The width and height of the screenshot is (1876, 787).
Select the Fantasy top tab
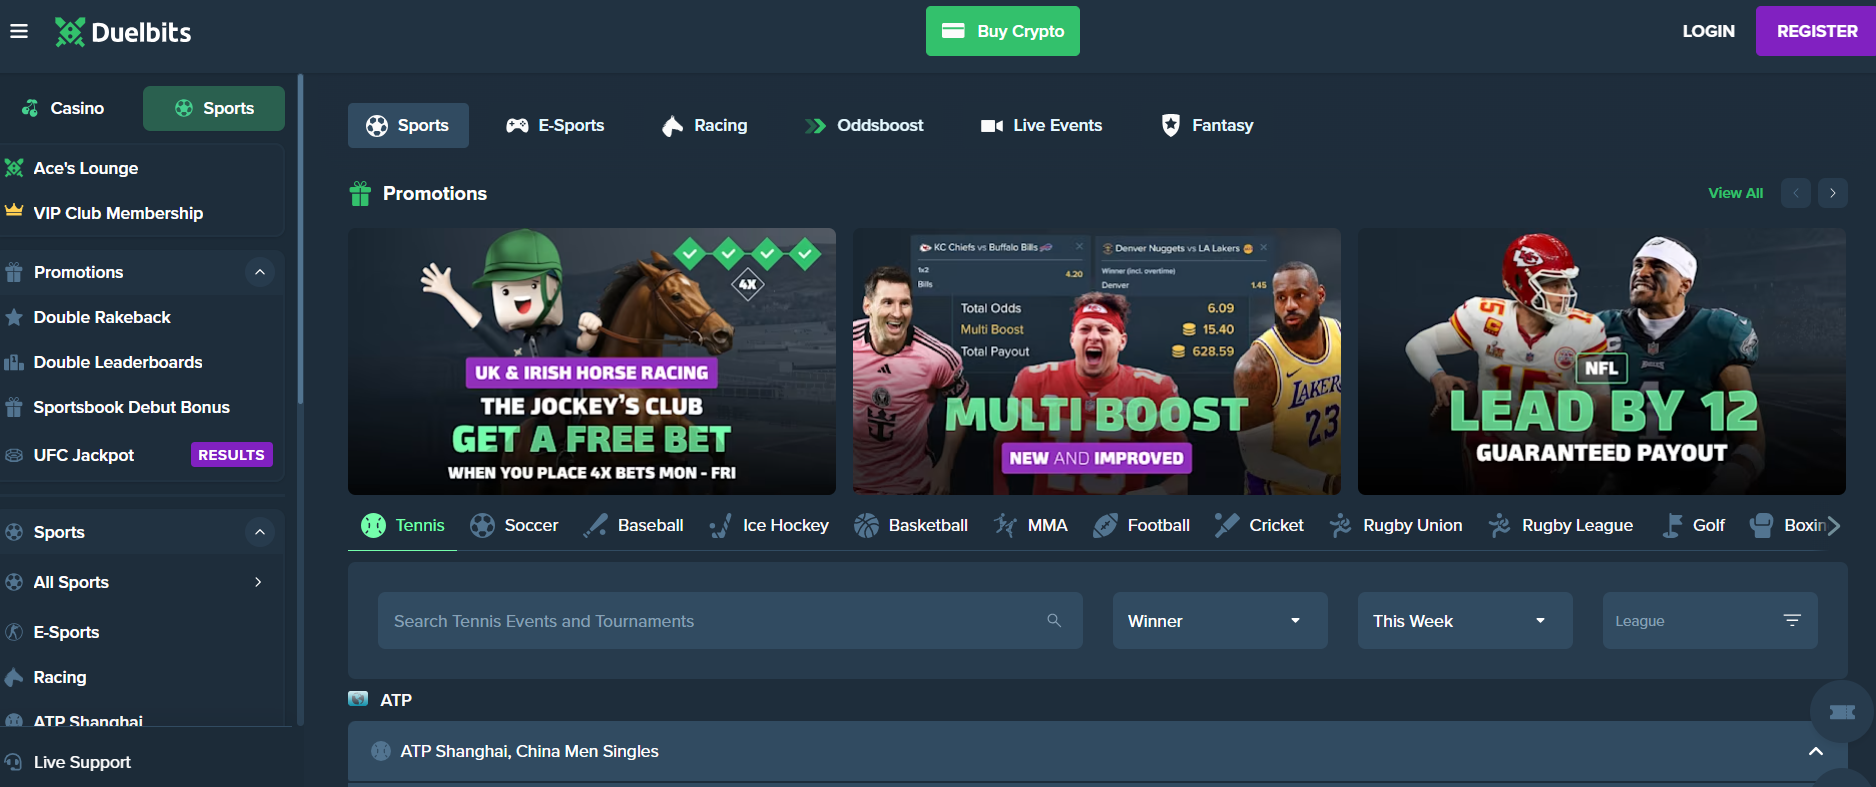pyautogui.click(x=1207, y=125)
